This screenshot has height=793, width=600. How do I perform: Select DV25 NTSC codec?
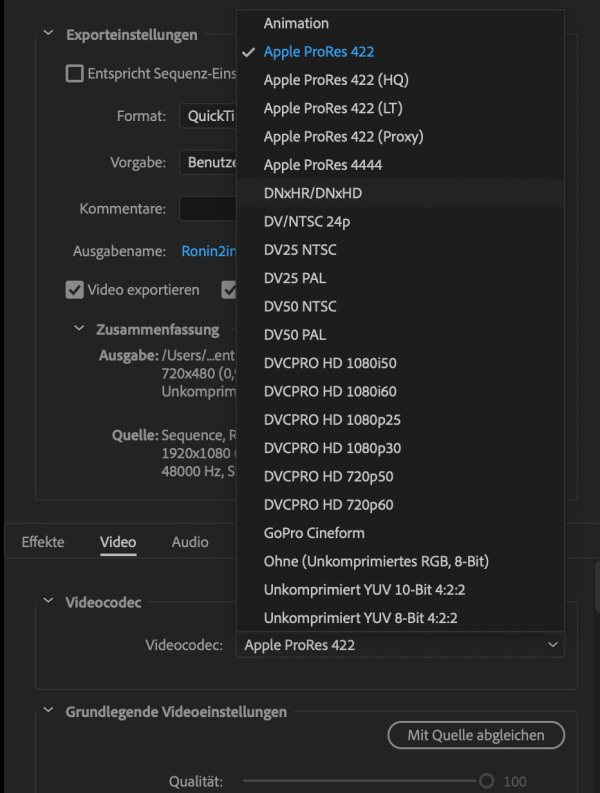point(400,250)
